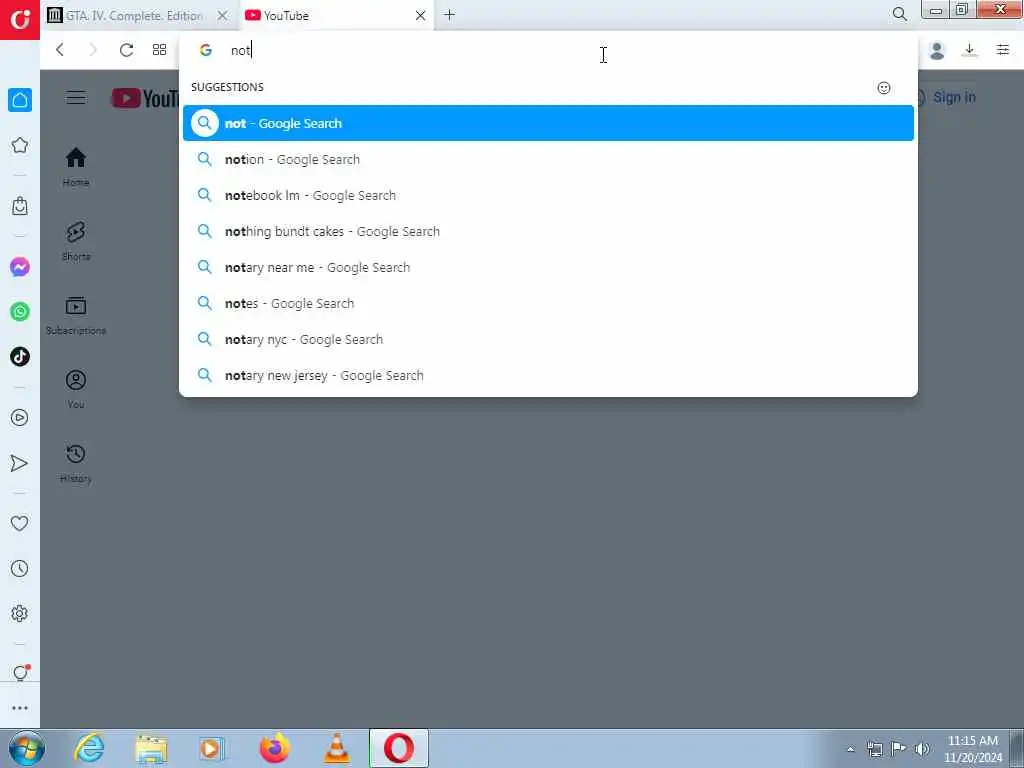Image resolution: width=1024 pixels, height=768 pixels.
Task: Launch VLC media player from taskbar
Action: (337, 748)
